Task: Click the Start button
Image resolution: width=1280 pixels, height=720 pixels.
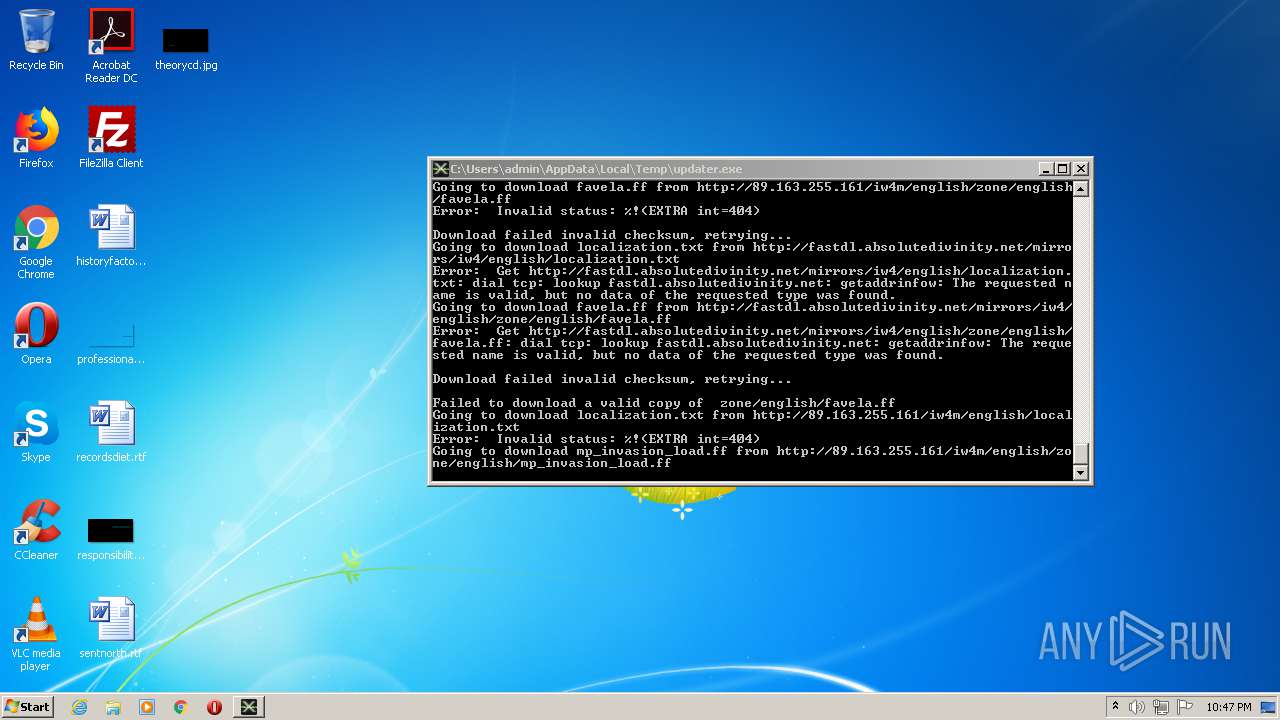Action: click(27, 706)
